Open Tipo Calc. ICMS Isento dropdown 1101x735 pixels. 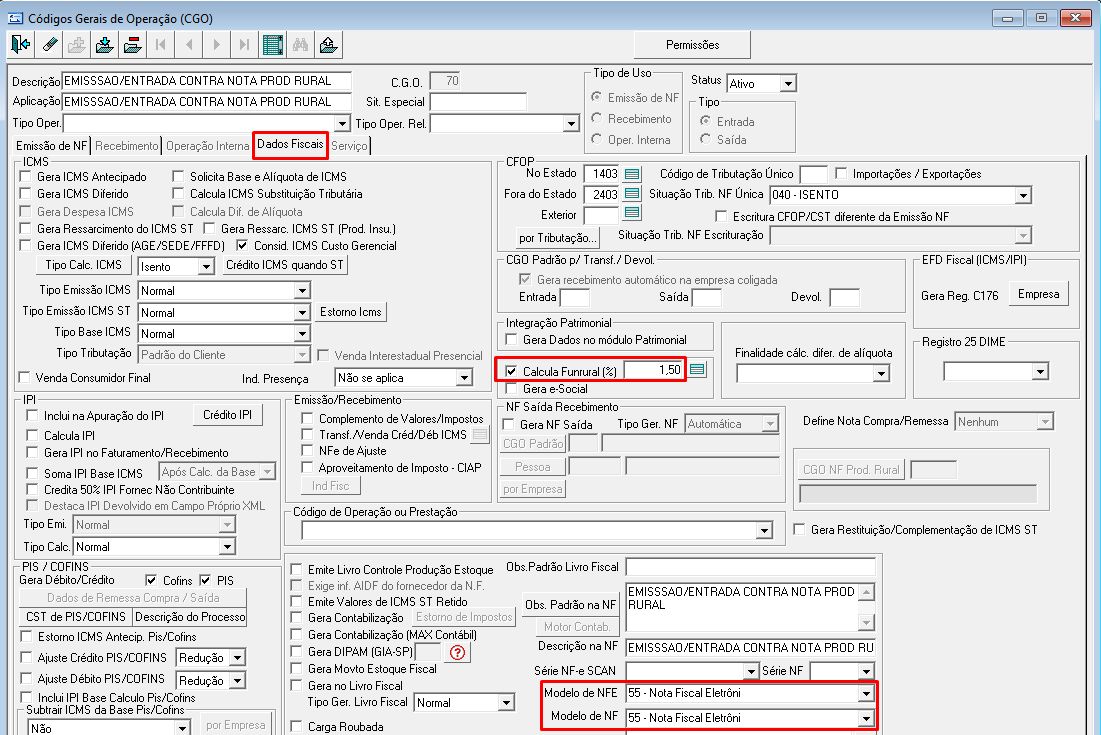tap(206, 267)
